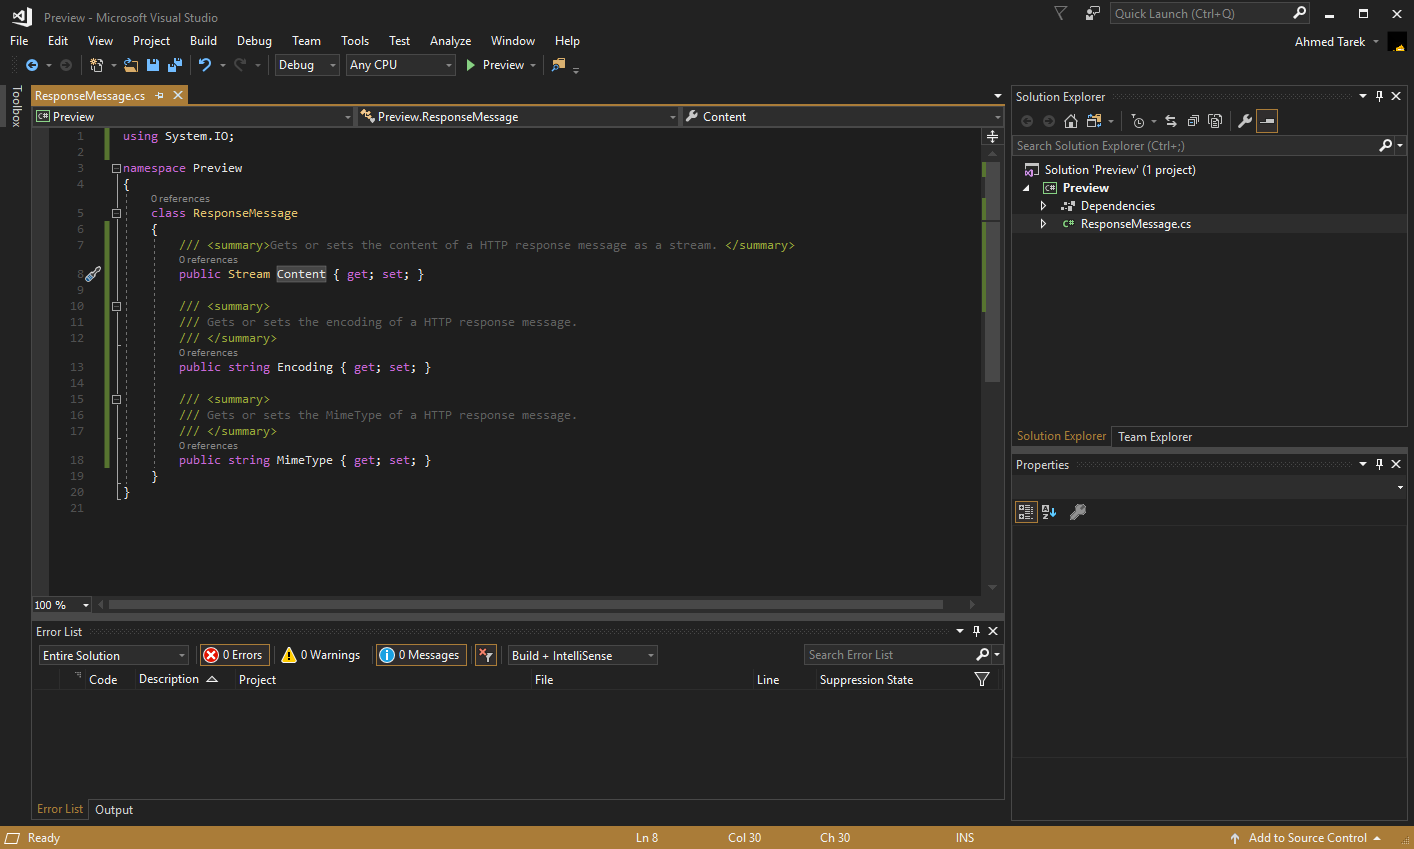Switch Solution Explorer views icon
The image size is (1414, 849).
[x=1094, y=121]
